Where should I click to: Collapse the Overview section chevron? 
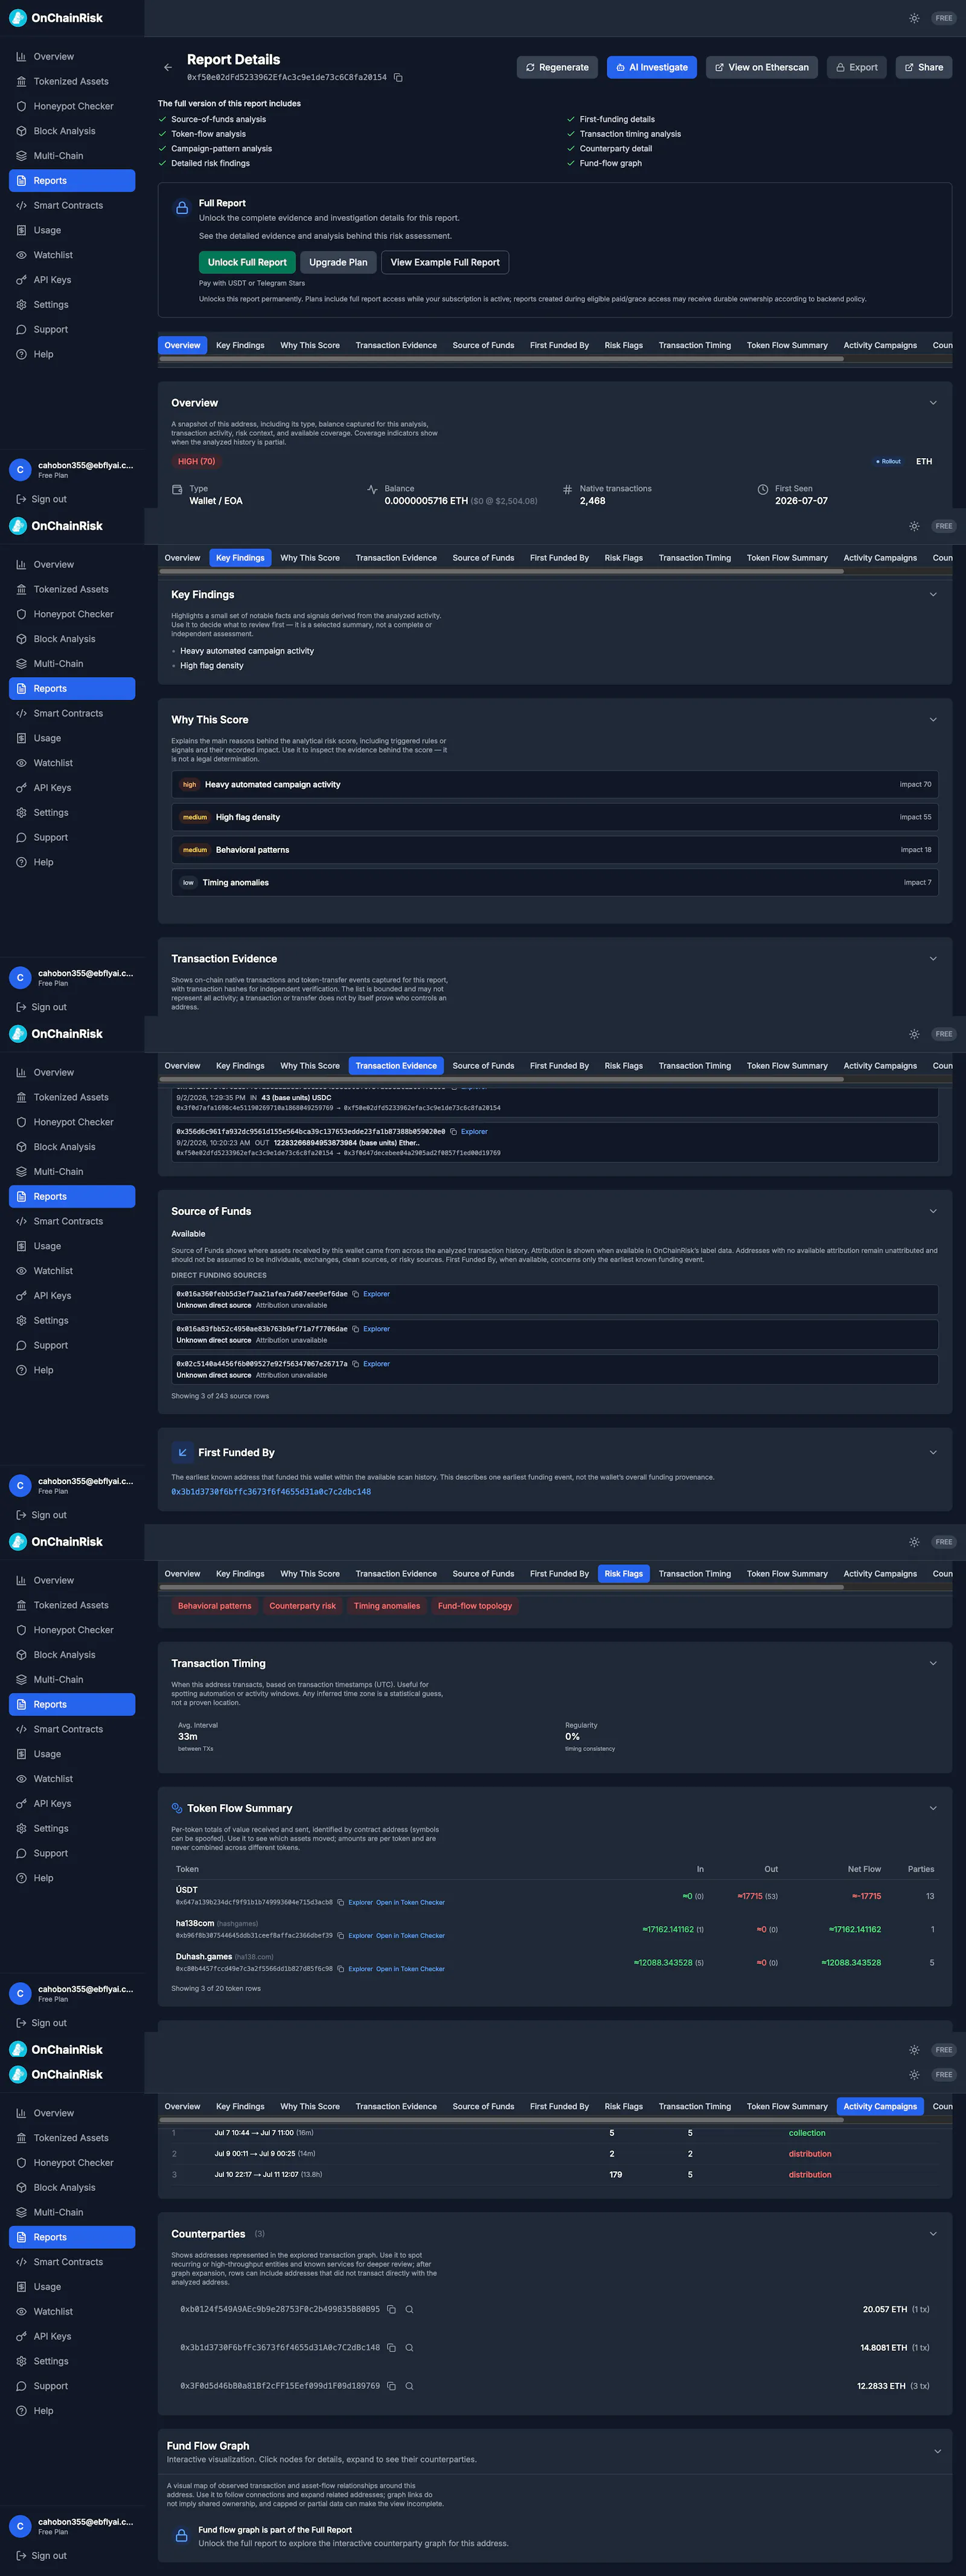(933, 403)
